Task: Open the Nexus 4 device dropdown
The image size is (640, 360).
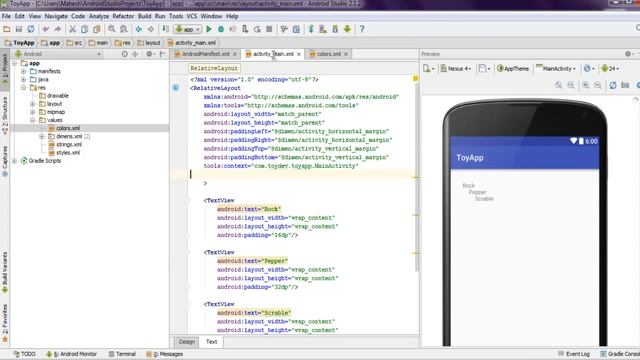Action: [x=456, y=69]
